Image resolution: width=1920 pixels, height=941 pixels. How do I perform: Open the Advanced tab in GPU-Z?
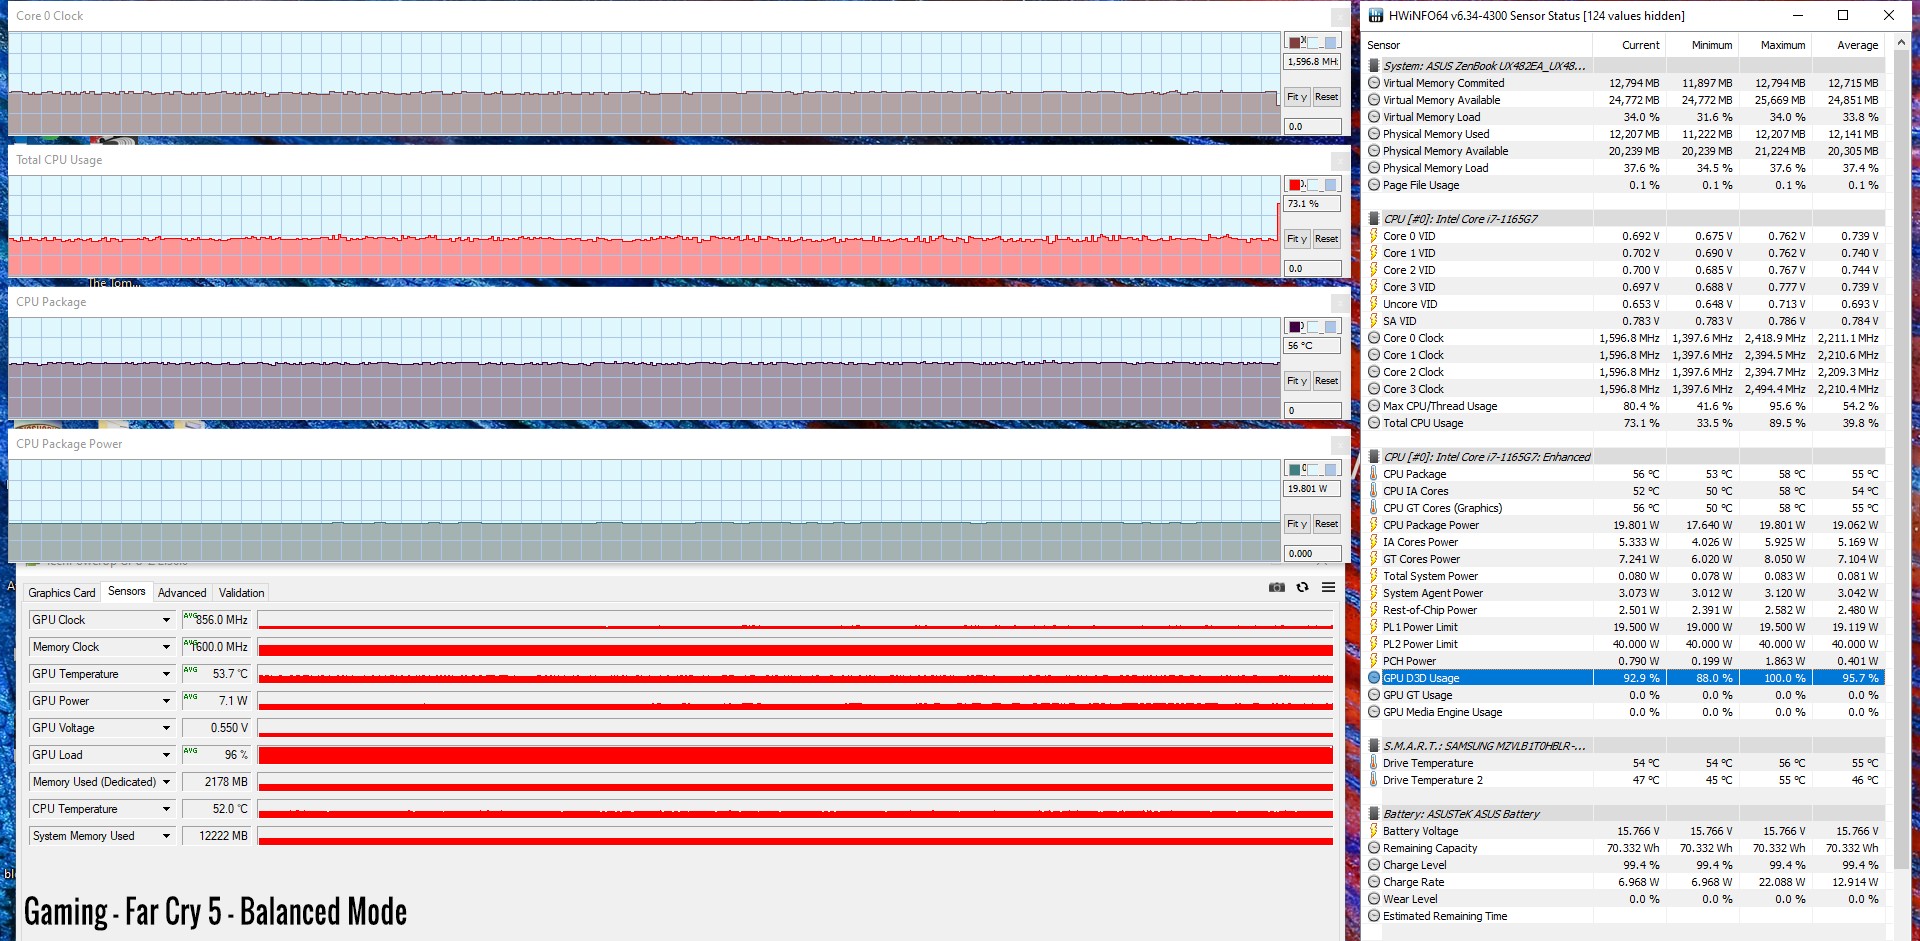coord(182,593)
